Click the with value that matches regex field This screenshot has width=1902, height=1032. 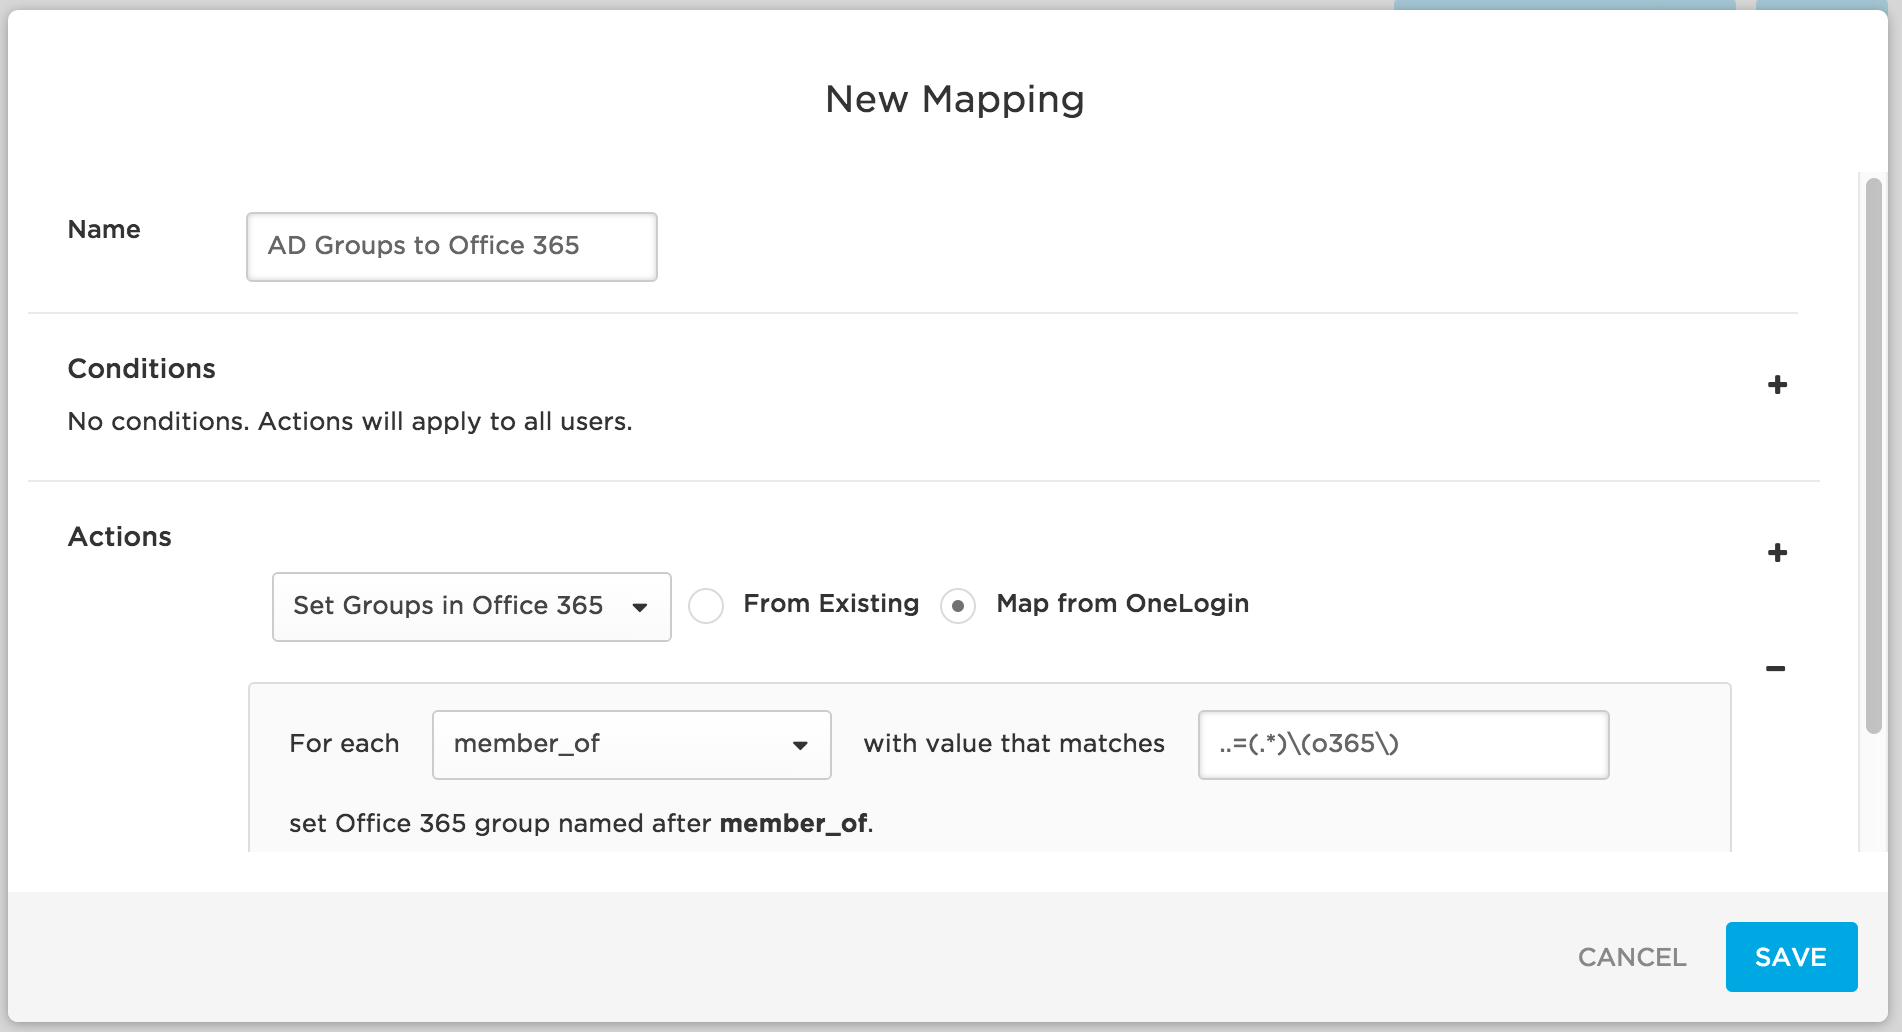pyautogui.click(x=1403, y=744)
